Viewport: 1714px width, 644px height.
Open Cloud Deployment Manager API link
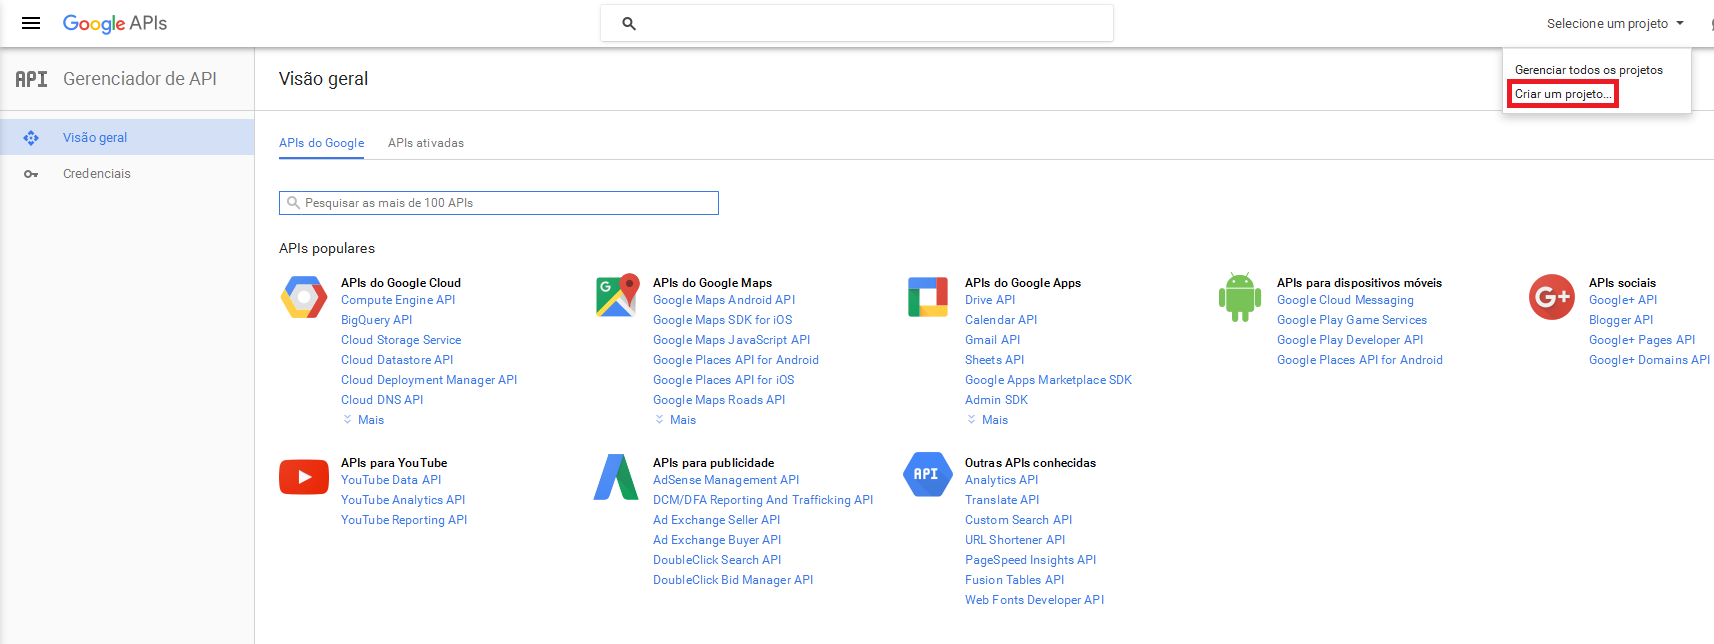point(429,380)
